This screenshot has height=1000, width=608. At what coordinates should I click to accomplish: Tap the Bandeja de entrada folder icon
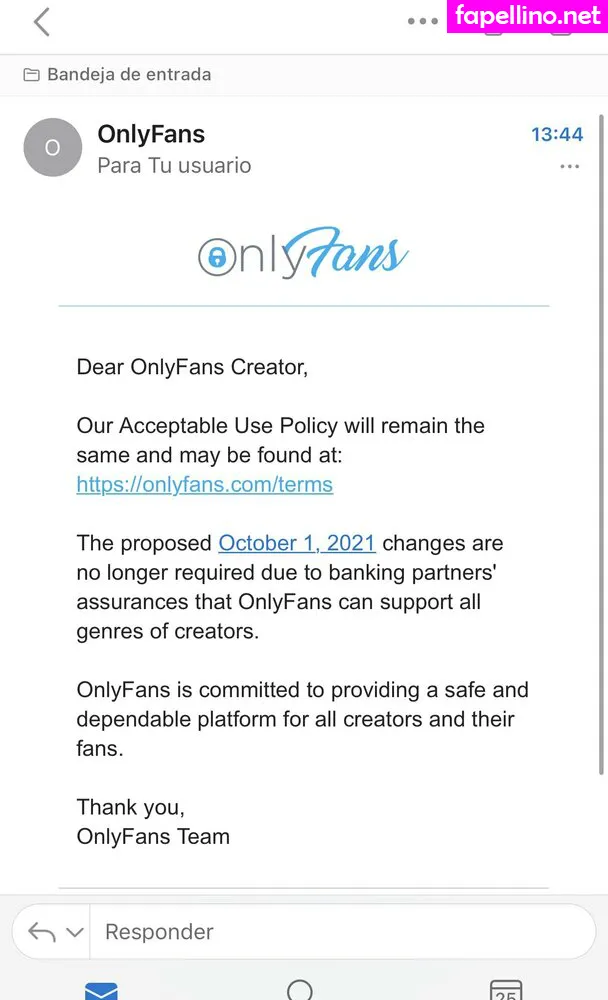(31, 74)
